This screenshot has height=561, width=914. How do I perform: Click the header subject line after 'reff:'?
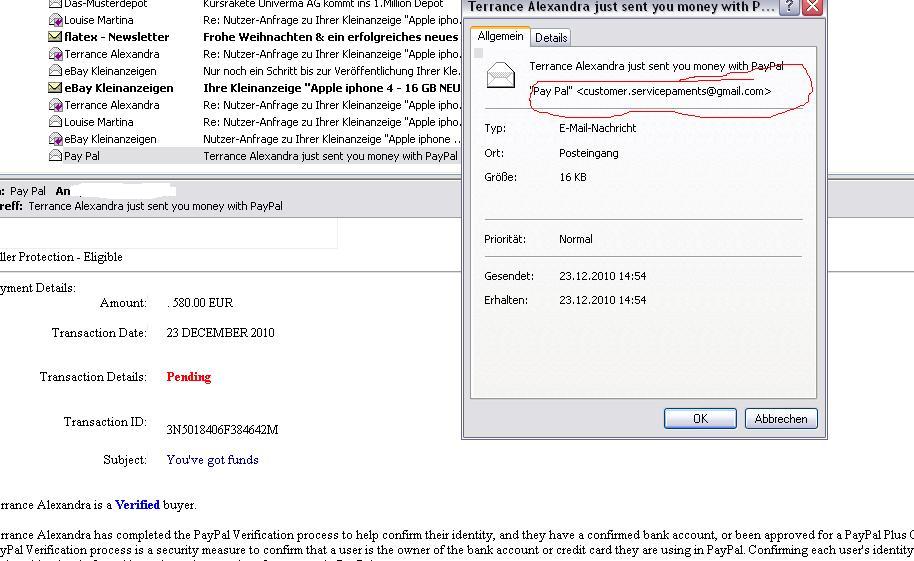pos(156,206)
